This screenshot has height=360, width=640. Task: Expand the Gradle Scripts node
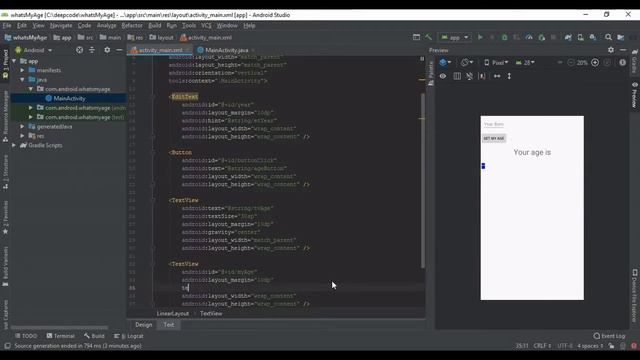[x=14, y=145]
